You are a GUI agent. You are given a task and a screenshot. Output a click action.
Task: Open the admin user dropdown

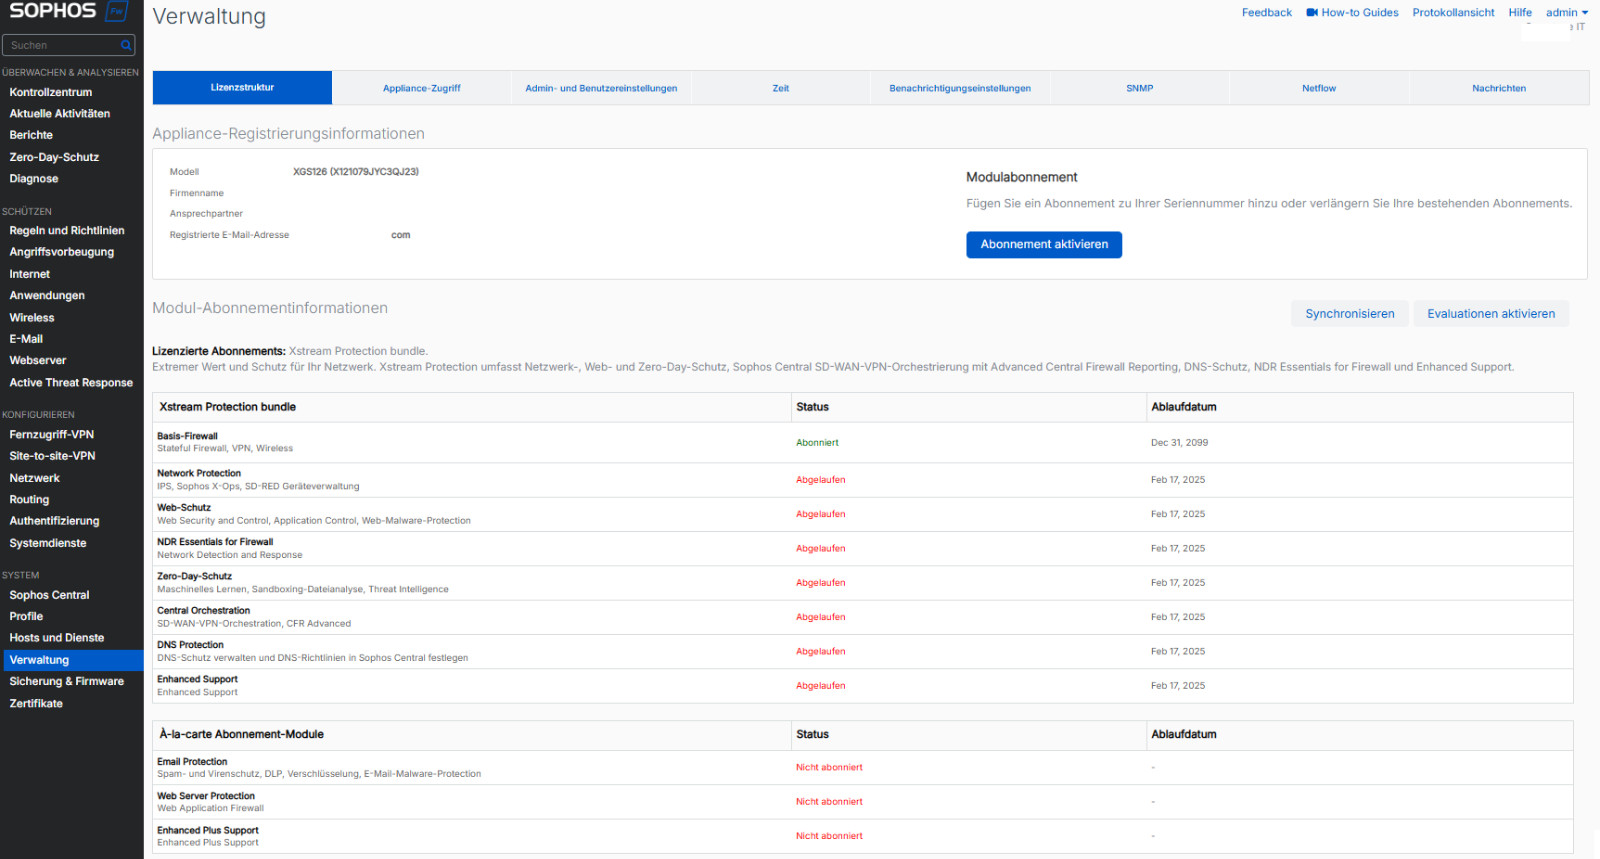pos(1566,13)
